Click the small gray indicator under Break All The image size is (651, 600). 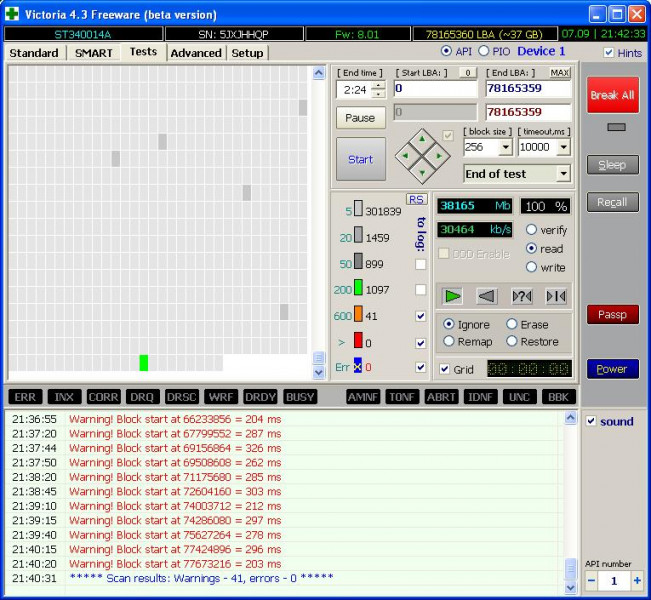[x=616, y=127]
